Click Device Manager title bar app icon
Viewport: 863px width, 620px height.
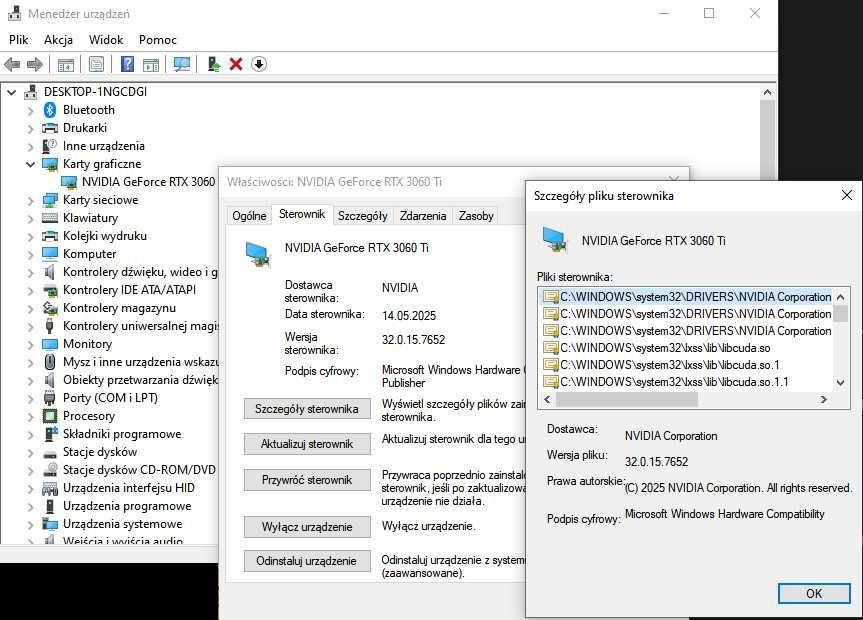14,13
